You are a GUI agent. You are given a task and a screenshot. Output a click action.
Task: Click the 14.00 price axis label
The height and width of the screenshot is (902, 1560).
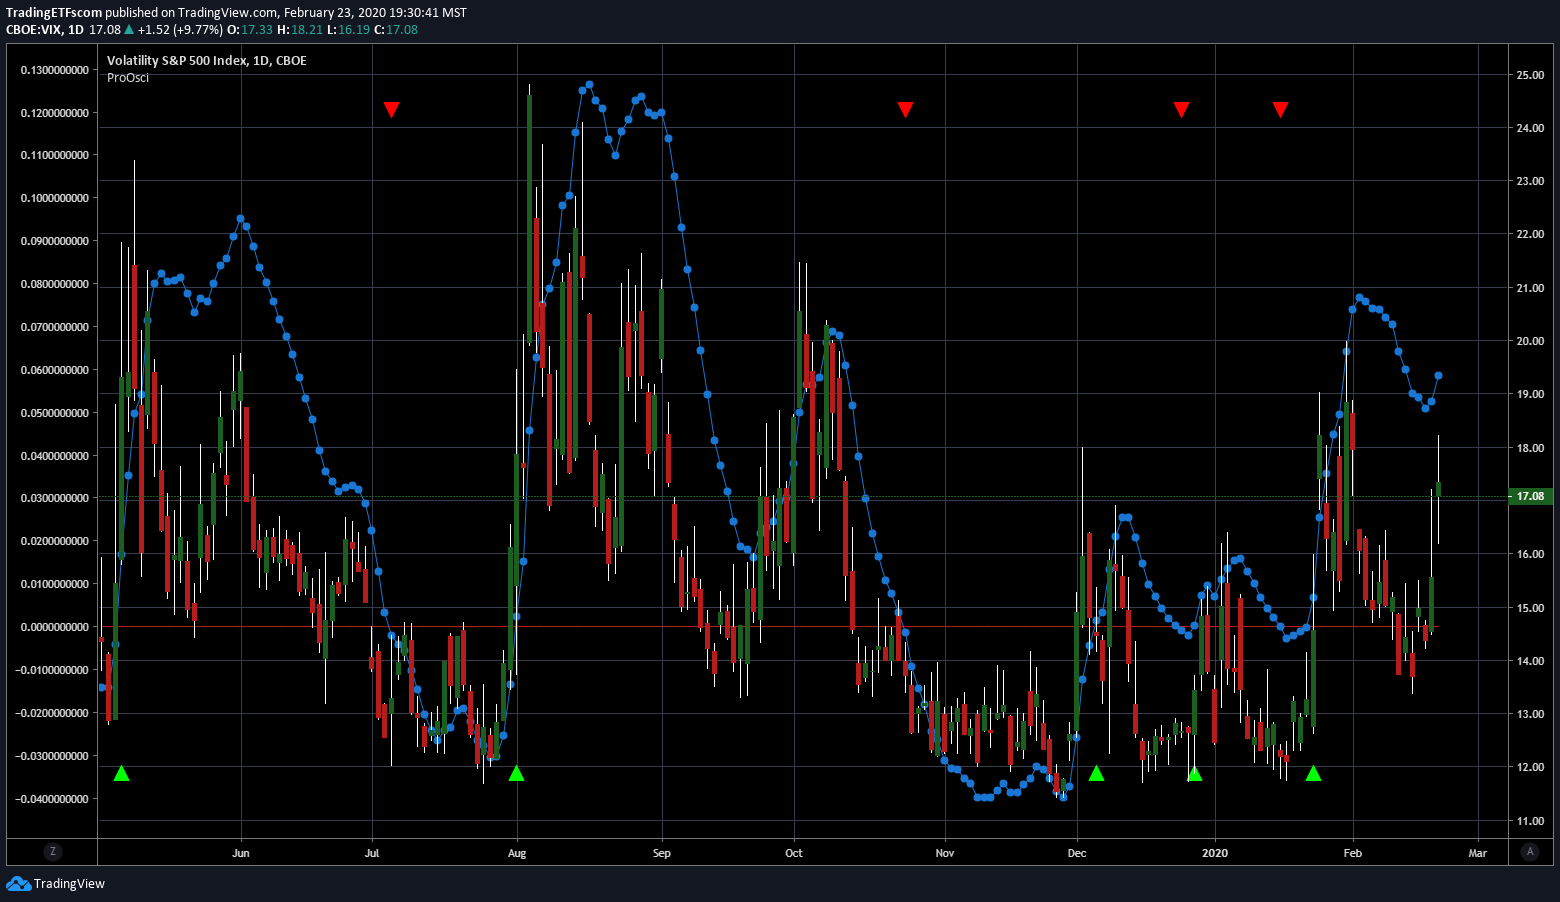pos(1530,661)
